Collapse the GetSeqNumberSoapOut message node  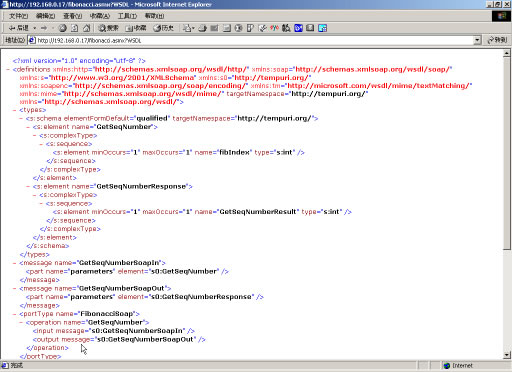click(15, 288)
